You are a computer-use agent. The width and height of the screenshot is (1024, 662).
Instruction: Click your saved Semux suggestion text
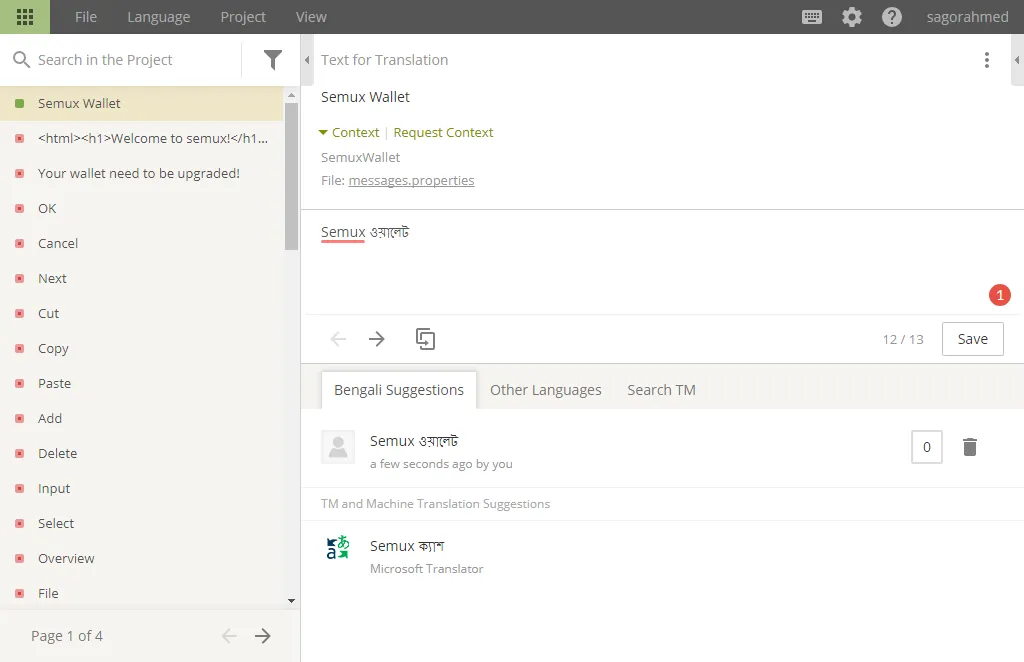(x=414, y=441)
